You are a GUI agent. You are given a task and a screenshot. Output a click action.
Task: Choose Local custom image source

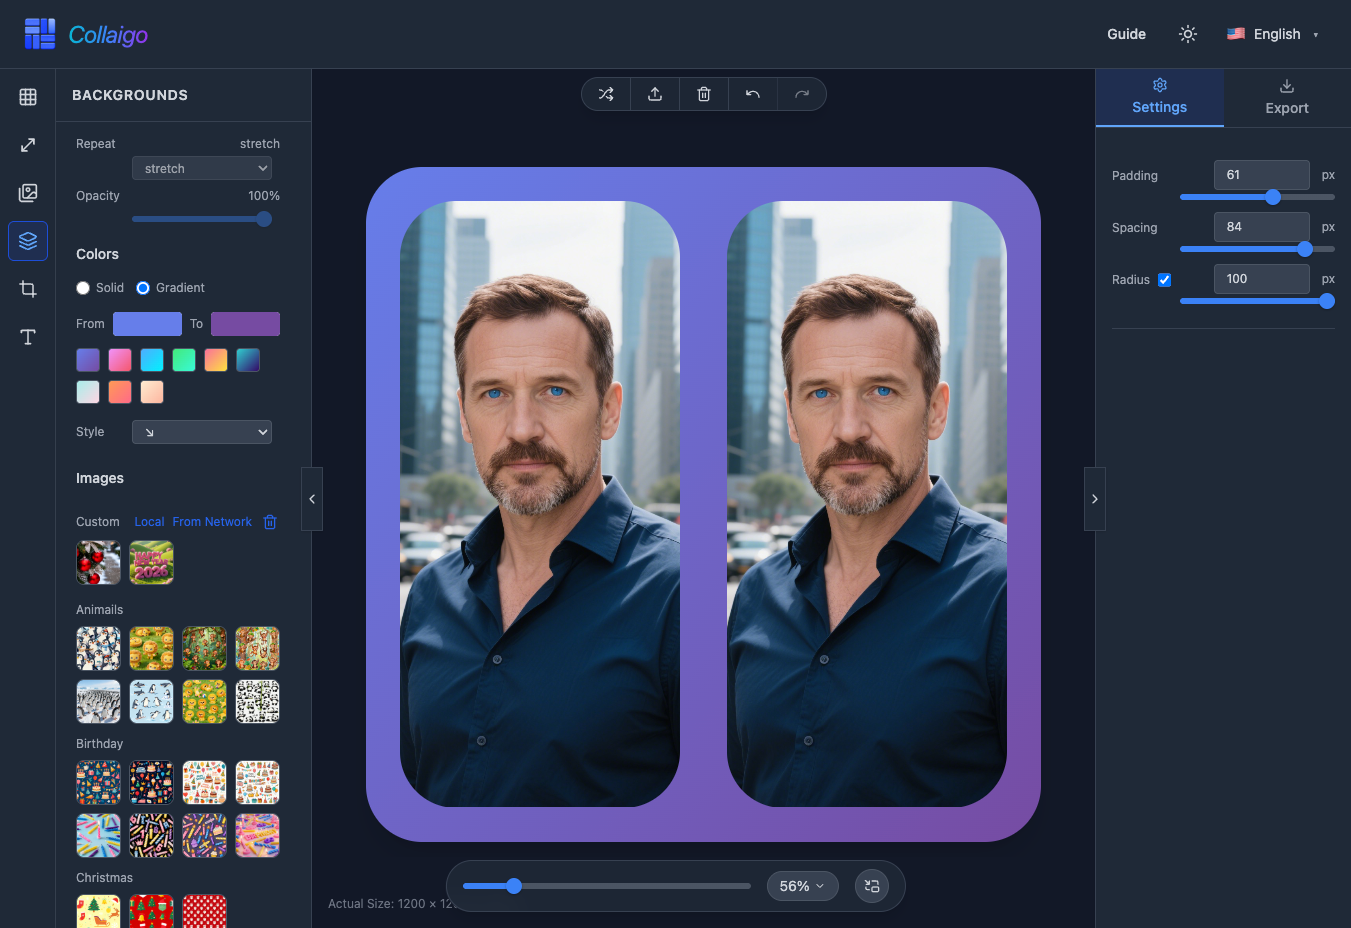149,522
